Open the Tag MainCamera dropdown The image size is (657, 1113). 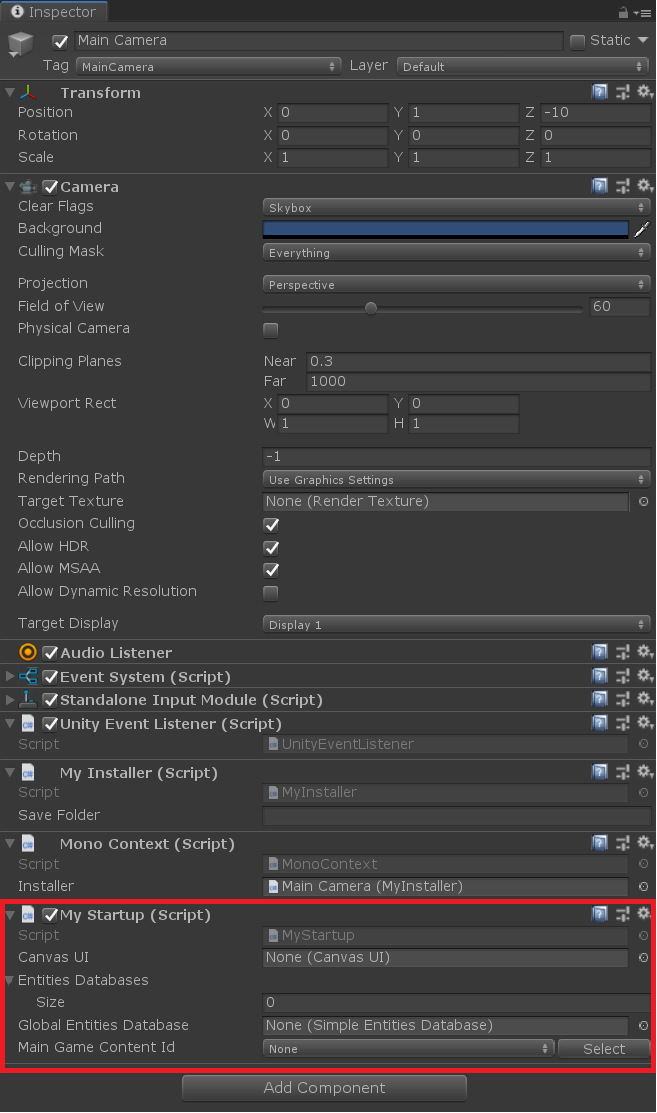208,66
